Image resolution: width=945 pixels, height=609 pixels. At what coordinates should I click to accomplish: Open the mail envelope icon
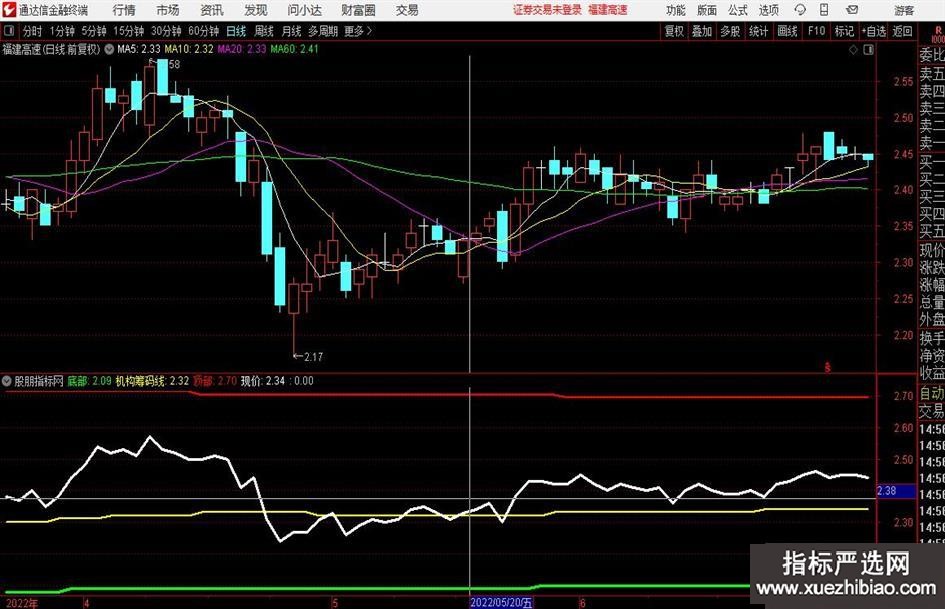[852, 10]
